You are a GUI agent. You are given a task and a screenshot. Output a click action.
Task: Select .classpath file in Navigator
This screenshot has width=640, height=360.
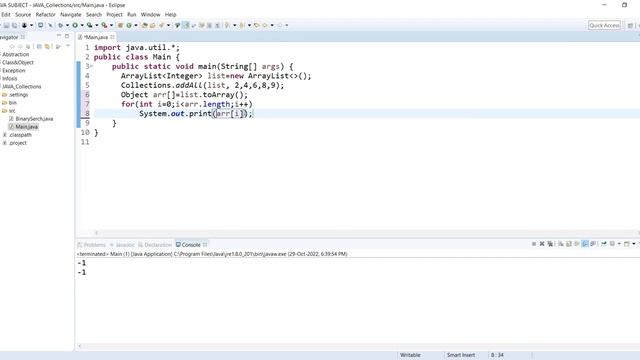pos(20,135)
